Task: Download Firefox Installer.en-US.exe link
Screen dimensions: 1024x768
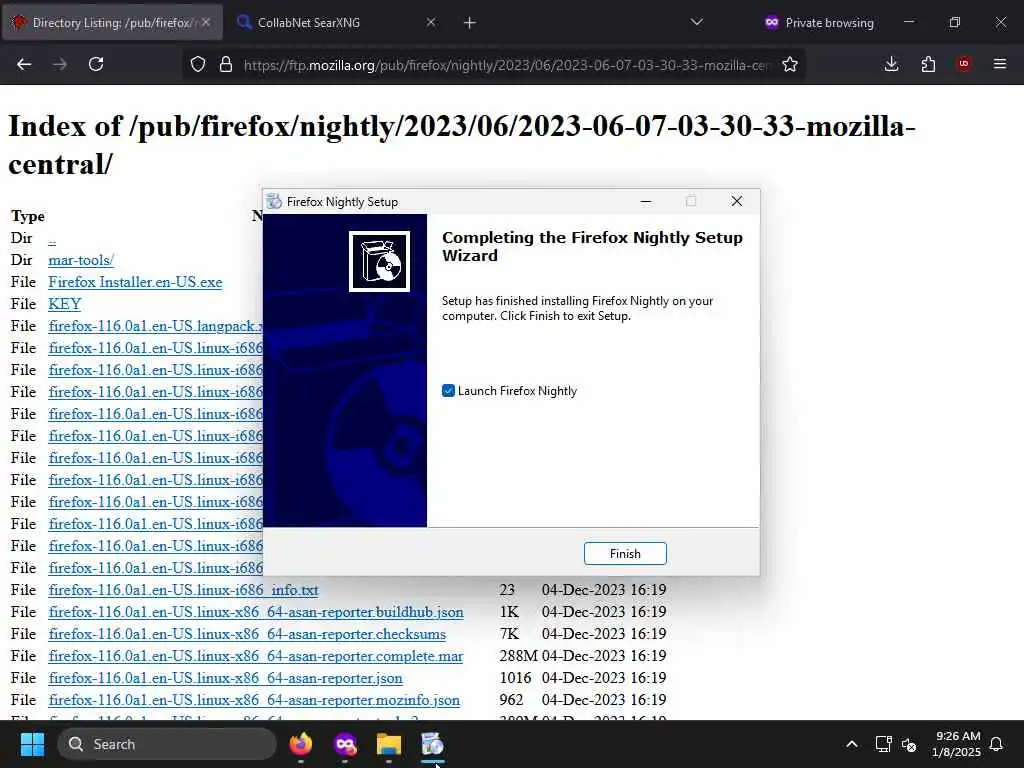Action: click(135, 282)
